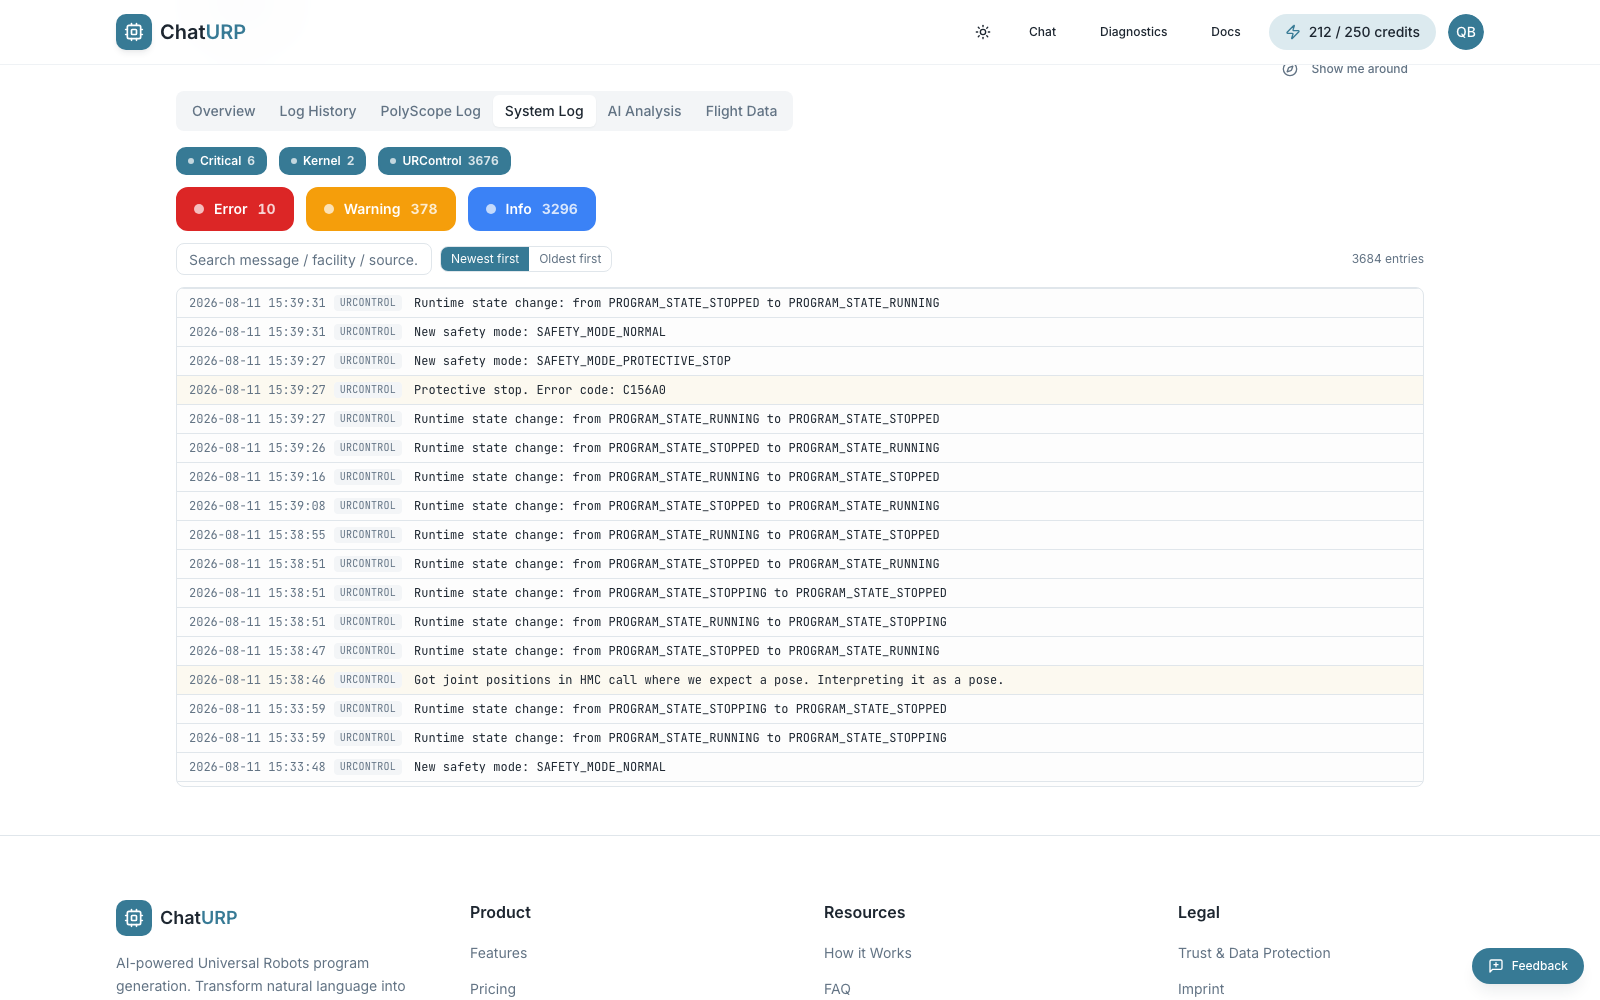Click the 3684 entries count text
The height and width of the screenshot is (1000, 1600).
tap(1388, 259)
